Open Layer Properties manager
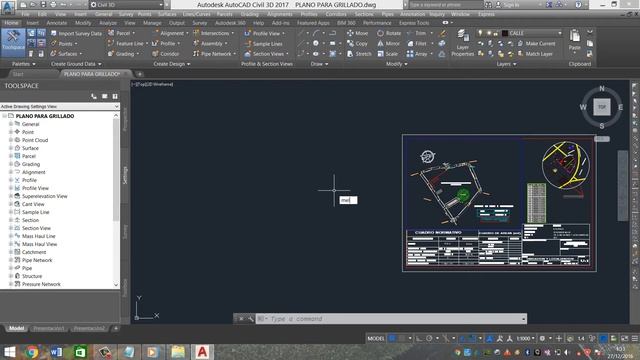 tap(462, 43)
